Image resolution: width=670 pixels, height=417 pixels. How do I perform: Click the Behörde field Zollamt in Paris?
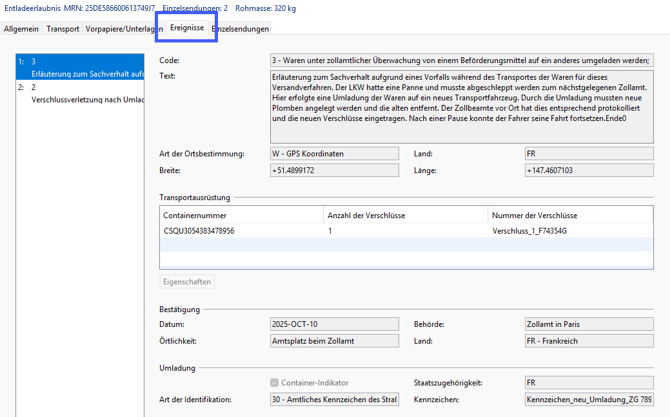click(588, 325)
